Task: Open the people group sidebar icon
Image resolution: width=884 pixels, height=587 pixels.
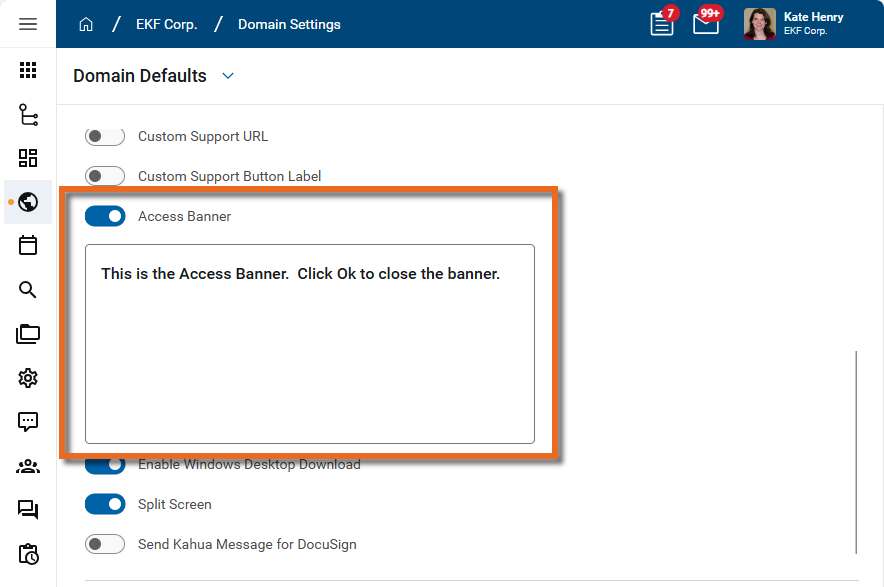Action: coord(28,466)
